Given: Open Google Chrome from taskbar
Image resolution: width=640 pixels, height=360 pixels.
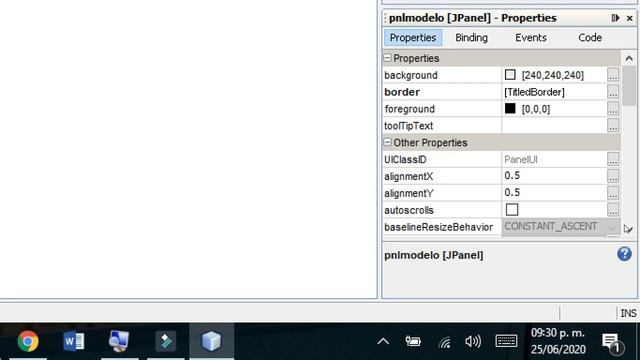Looking at the screenshot, I should pyautogui.click(x=28, y=341).
